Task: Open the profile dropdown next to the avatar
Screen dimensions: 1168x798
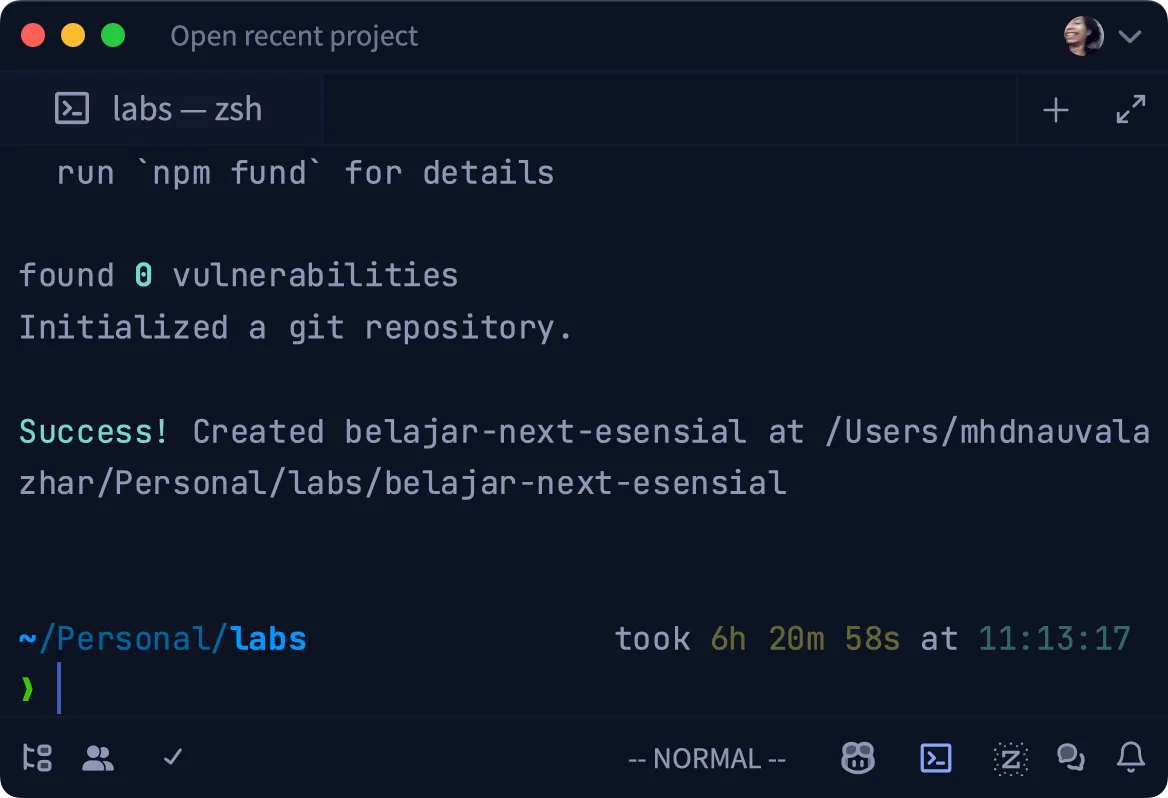Action: pyautogui.click(x=1130, y=35)
